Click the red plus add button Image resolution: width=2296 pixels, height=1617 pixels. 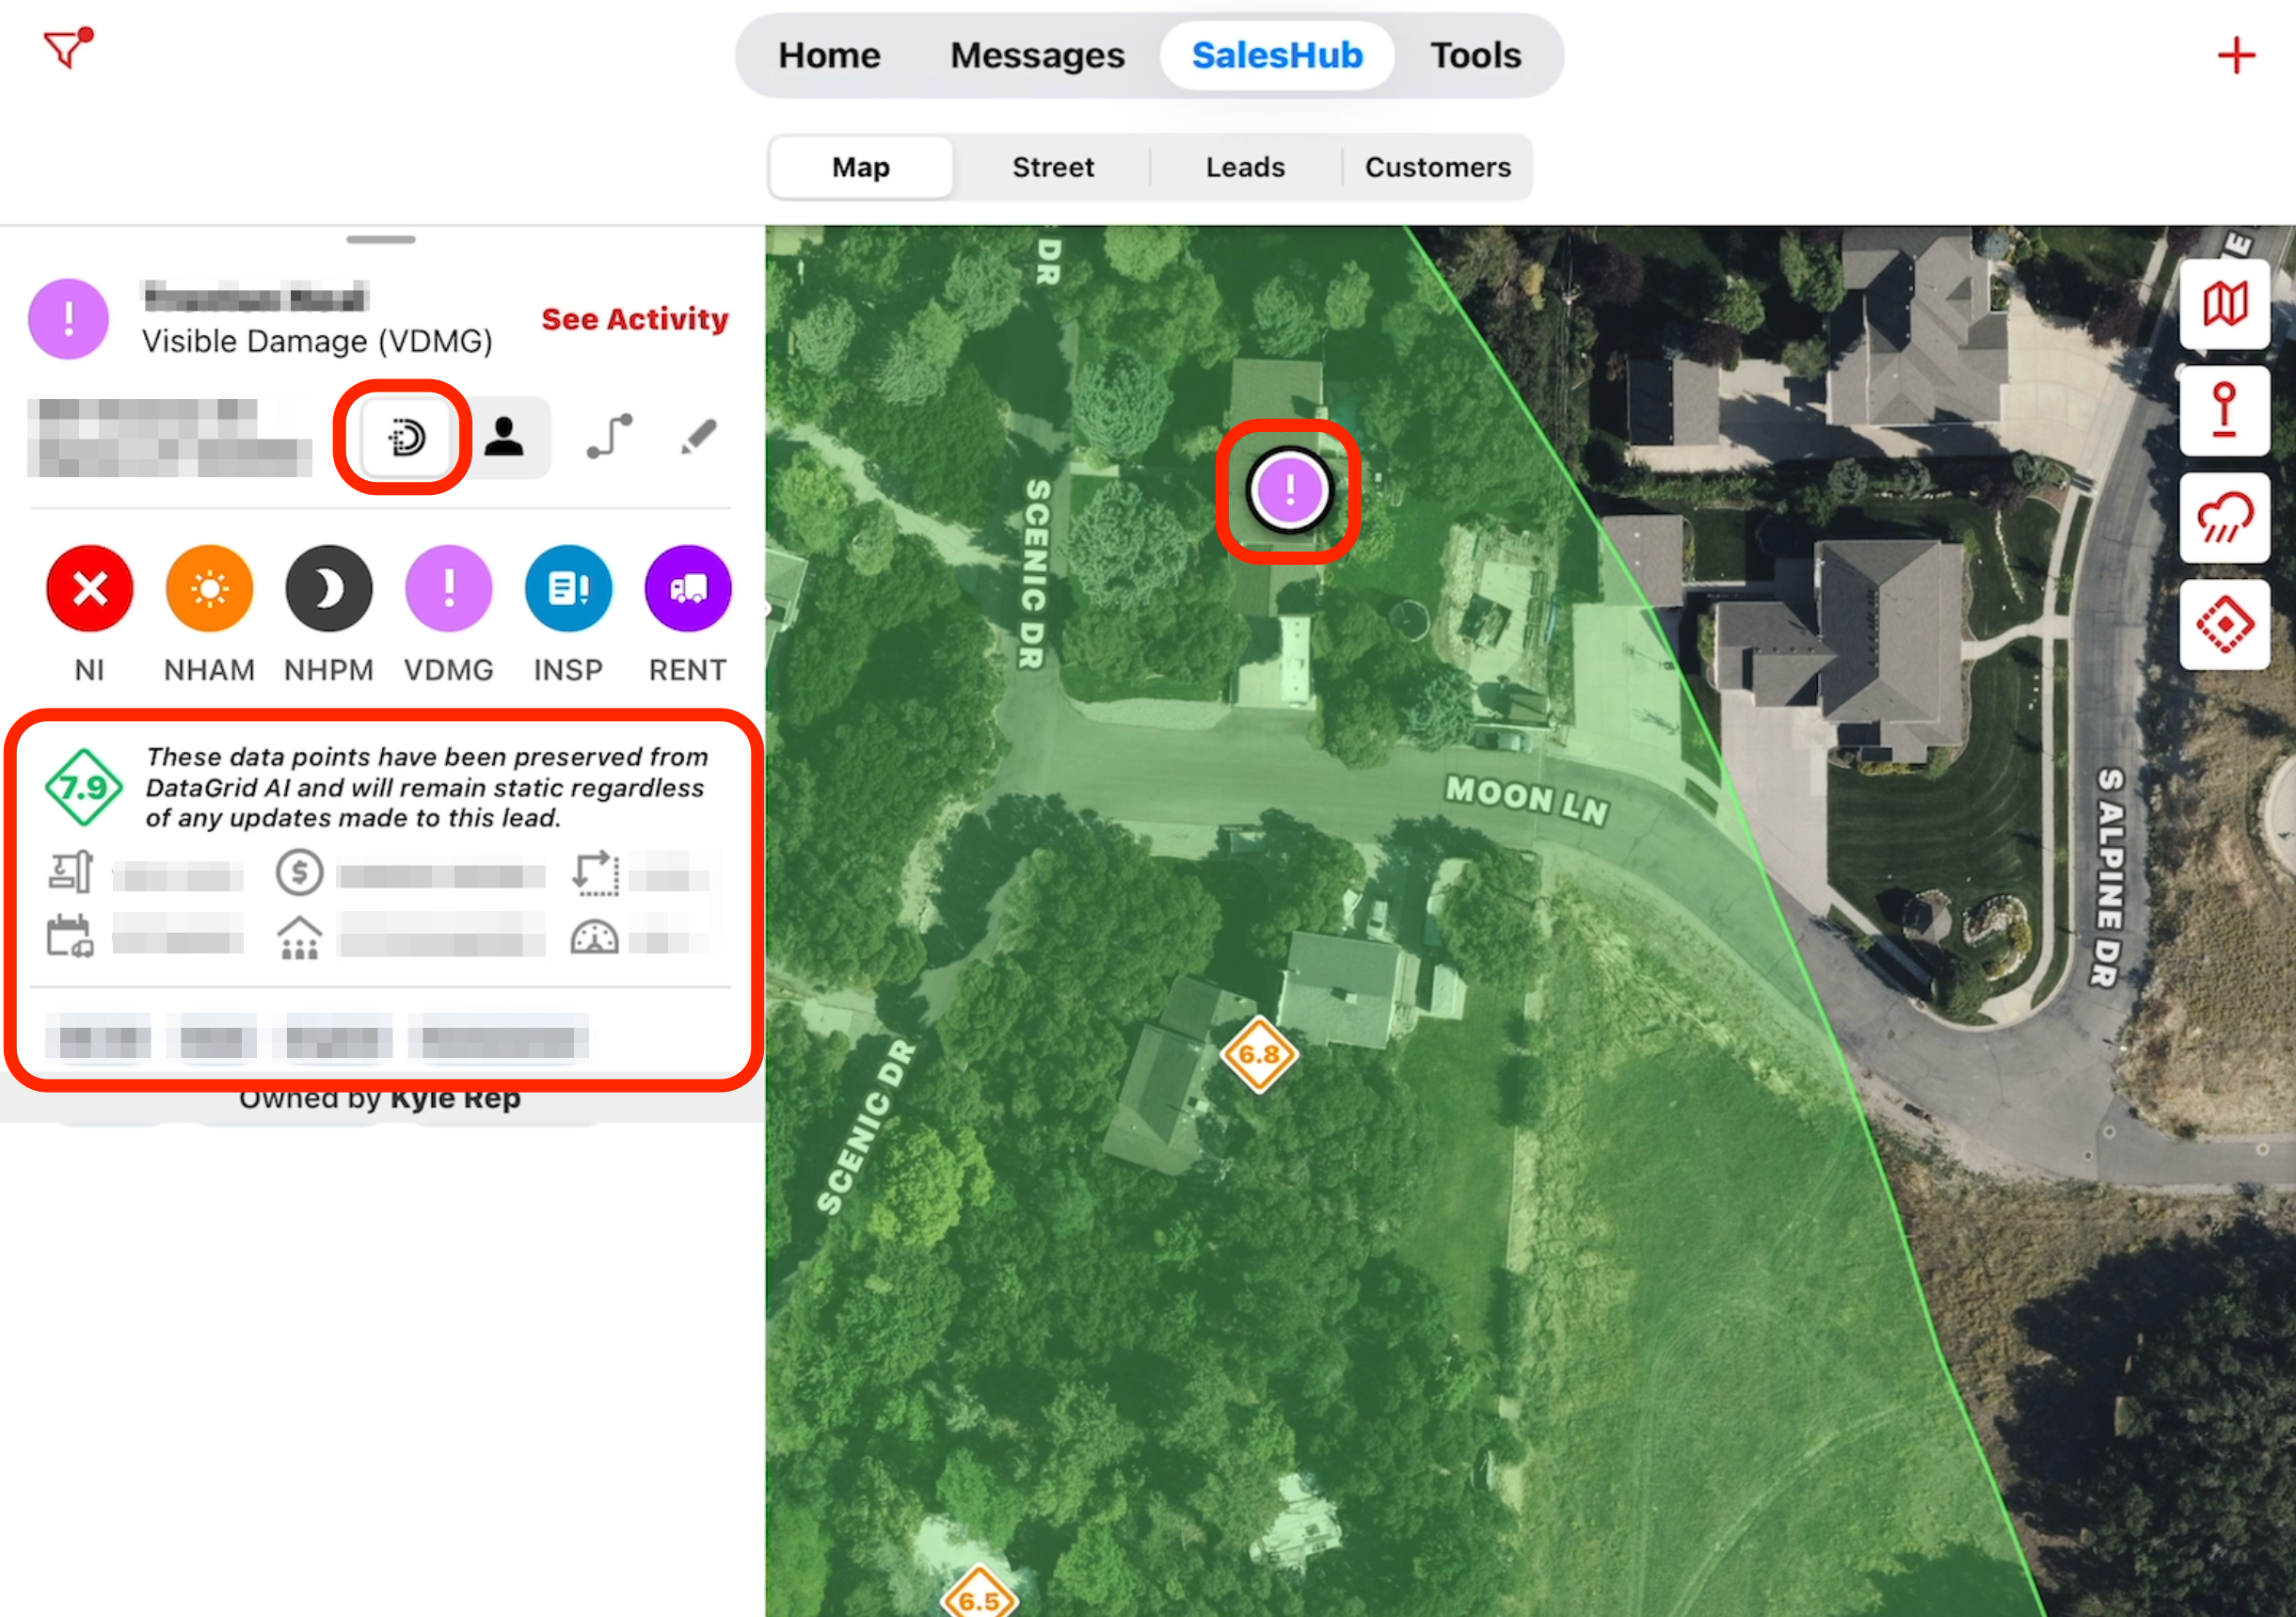tap(2235, 55)
